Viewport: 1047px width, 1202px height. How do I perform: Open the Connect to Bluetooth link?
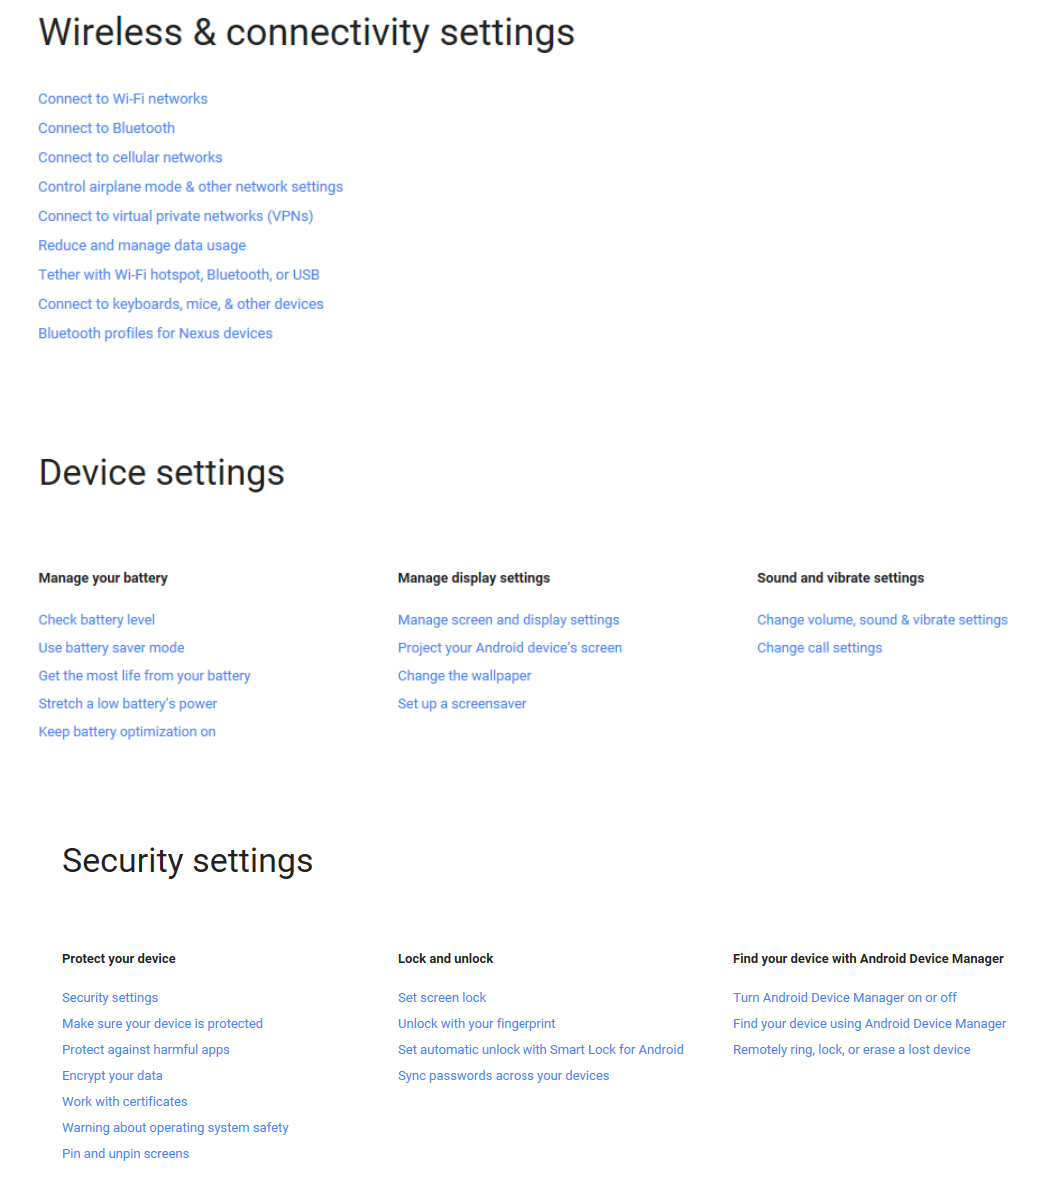pyautogui.click(x=107, y=128)
